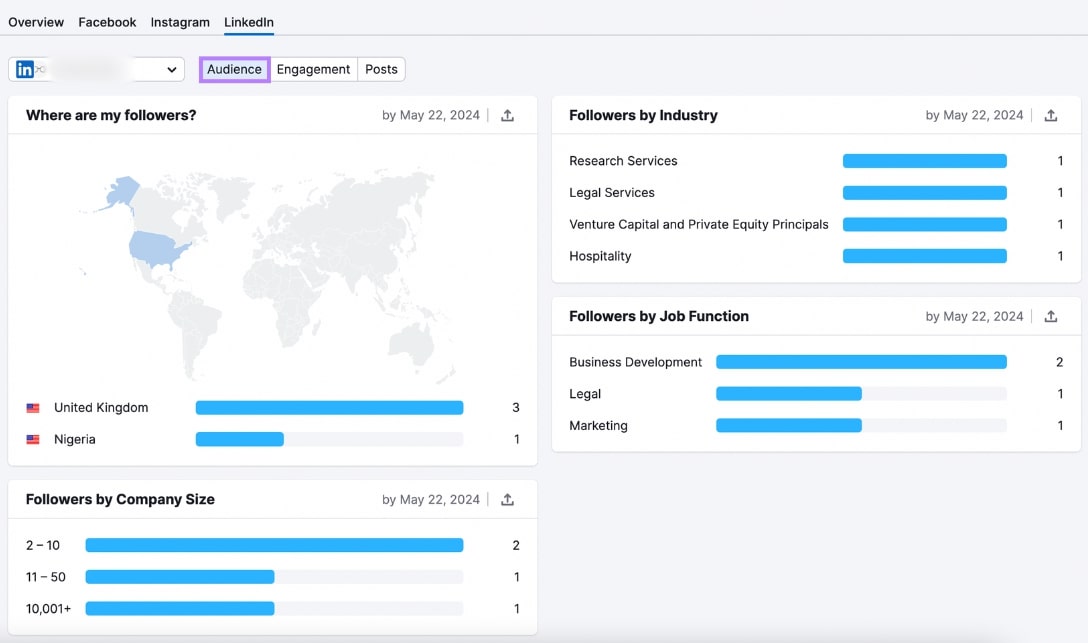This screenshot has height=643, width=1088.
Task: Switch to the Posts view
Action: coord(381,69)
